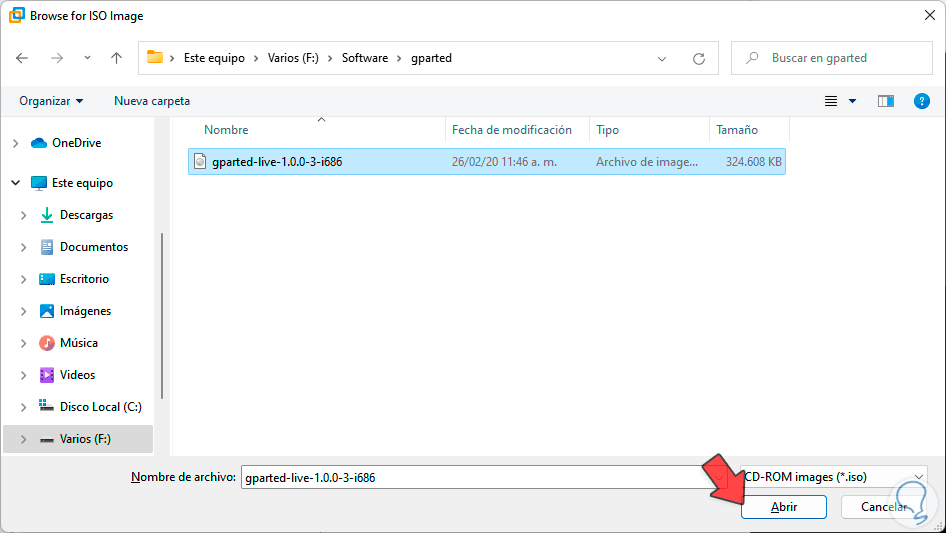Click the navigation pane scrollbar
Image resolution: width=946 pixels, height=533 pixels.
point(162,316)
